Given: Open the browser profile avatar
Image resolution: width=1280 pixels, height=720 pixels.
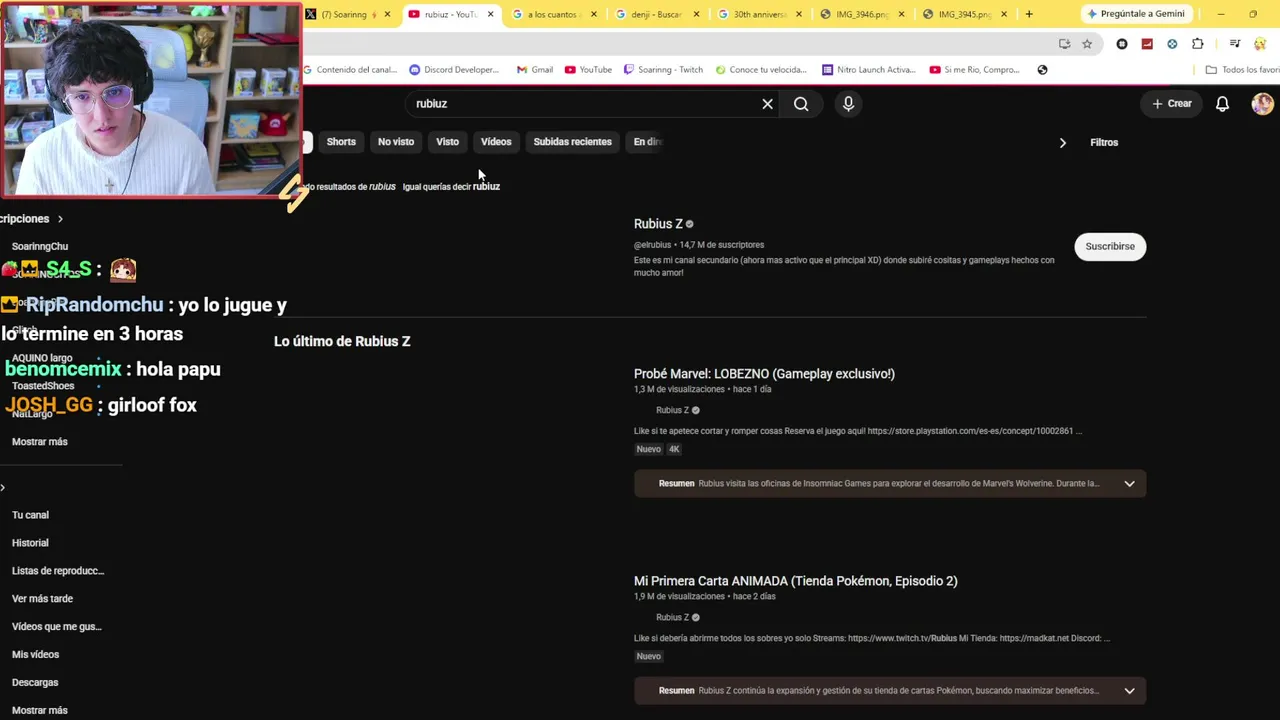Looking at the screenshot, I should [1259, 44].
